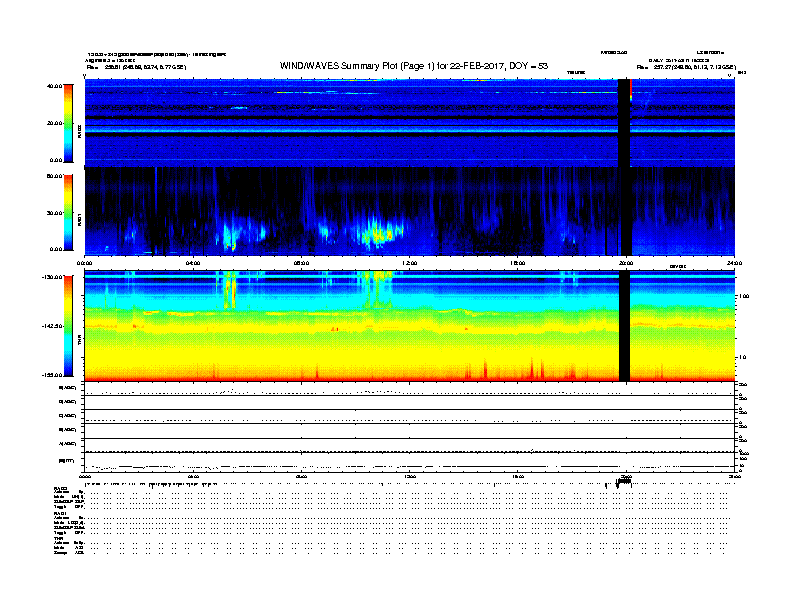The width and height of the screenshot is (792, 612).
Task: Click the 12:00 tick below line plots
Action: [x=410, y=476]
